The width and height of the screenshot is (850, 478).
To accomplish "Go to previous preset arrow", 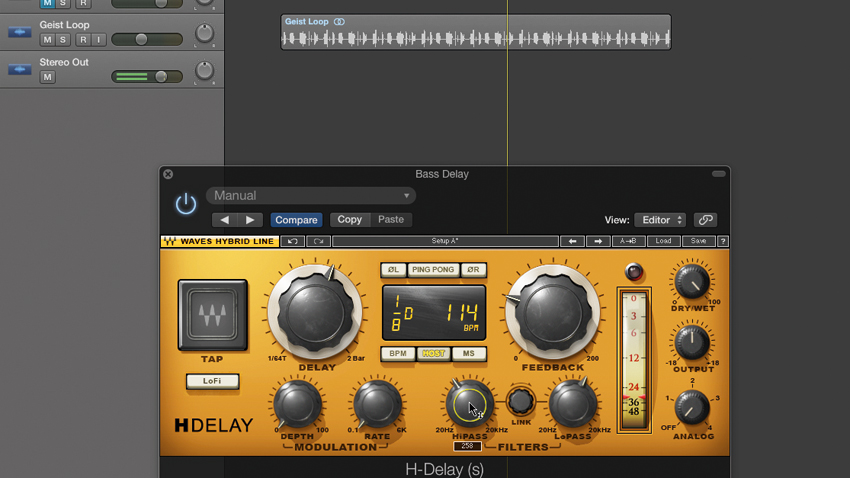I will [x=224, y=219].
